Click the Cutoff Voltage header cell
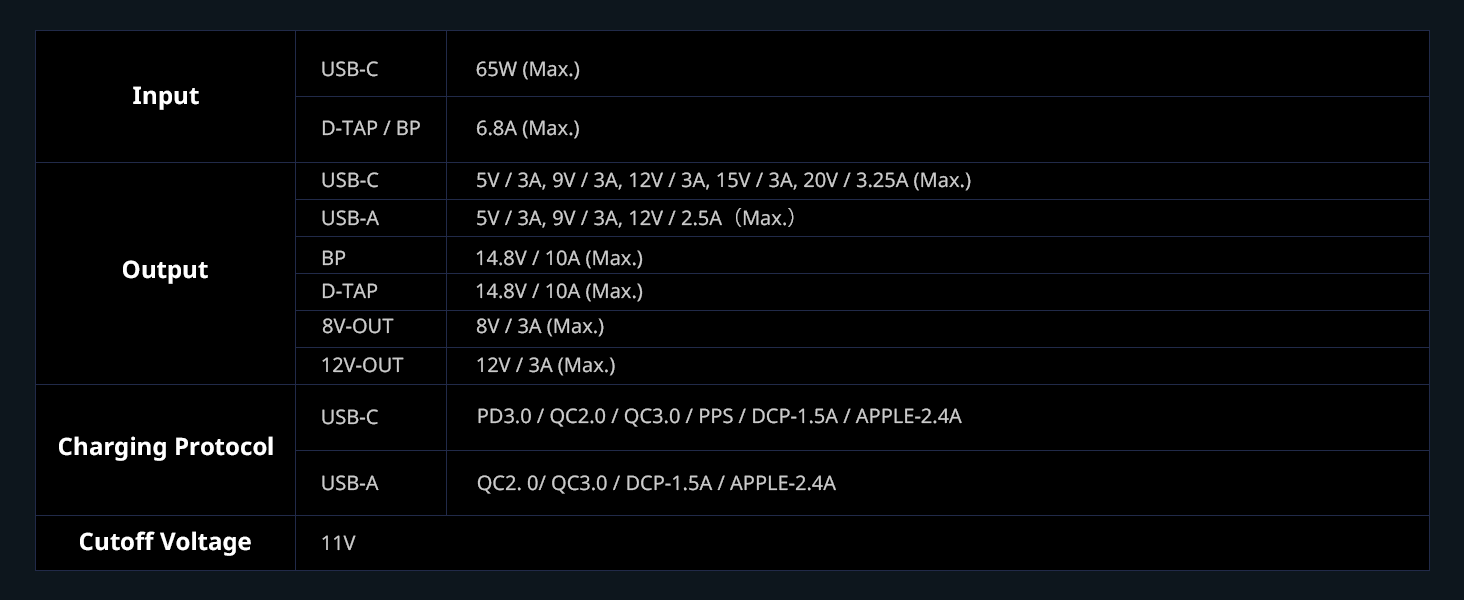This screenshot has width=1464, height=600. (165, 542)
